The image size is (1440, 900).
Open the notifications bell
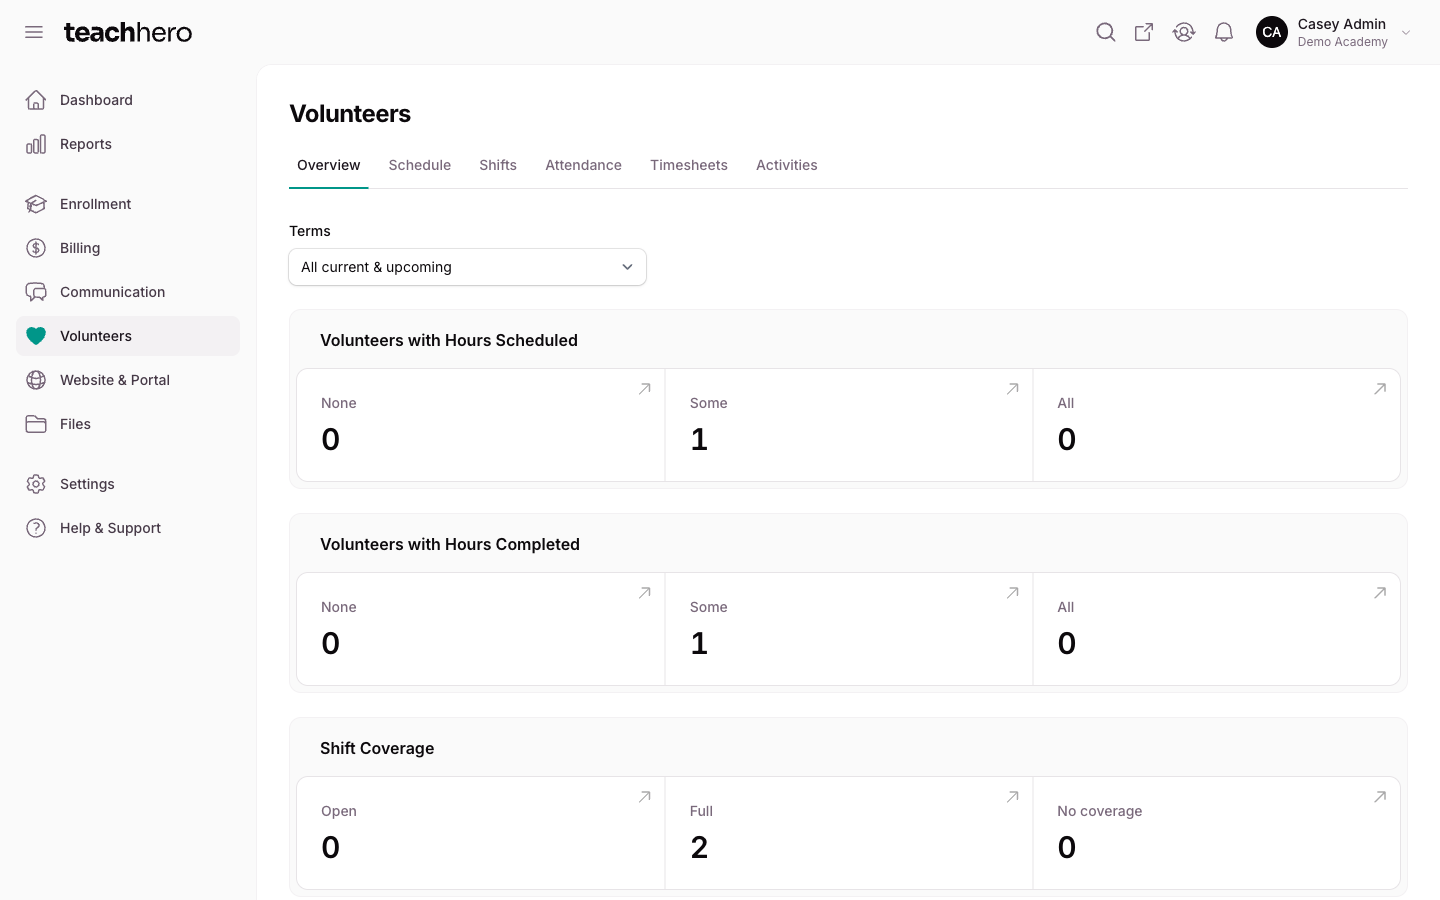click(1224, 32)
